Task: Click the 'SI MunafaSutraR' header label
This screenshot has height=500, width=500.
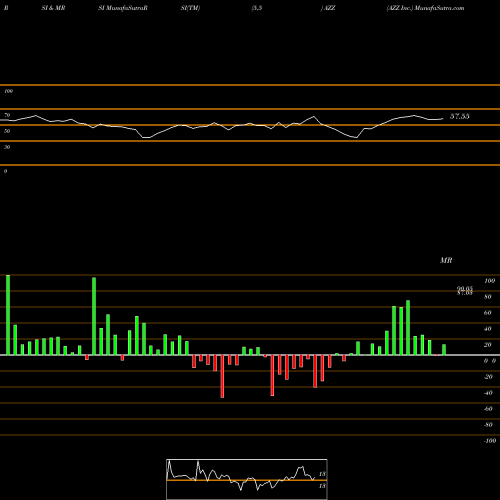Action: [x=123, y=8]
